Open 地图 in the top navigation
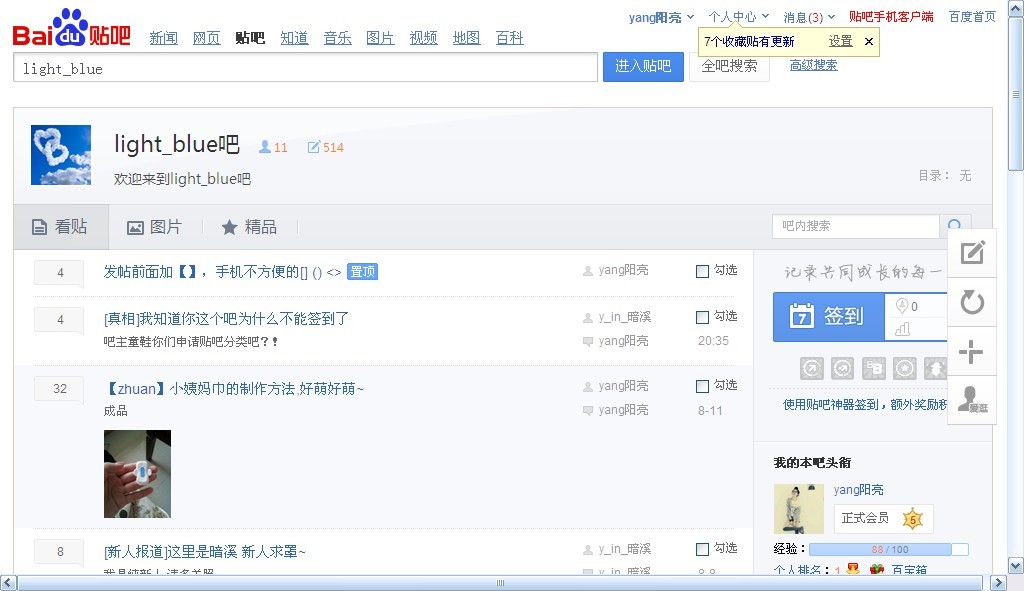The width and height of the screenshot is (1024, 591). [466, 38]
